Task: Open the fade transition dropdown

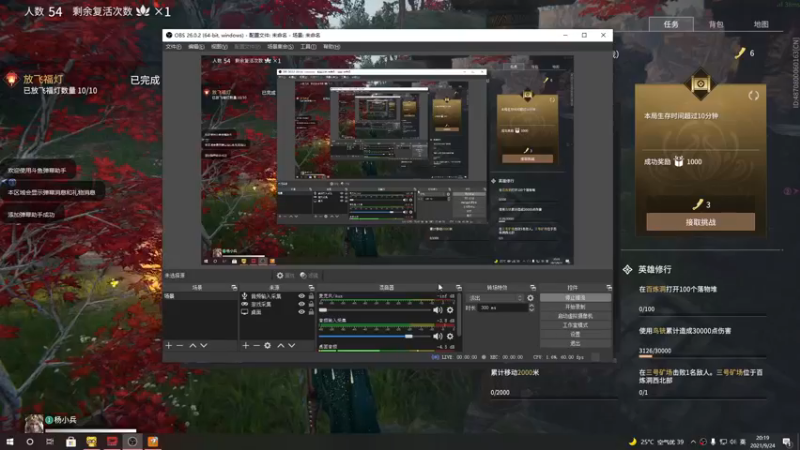Action: pyautogui.click(x=496, y=298)
